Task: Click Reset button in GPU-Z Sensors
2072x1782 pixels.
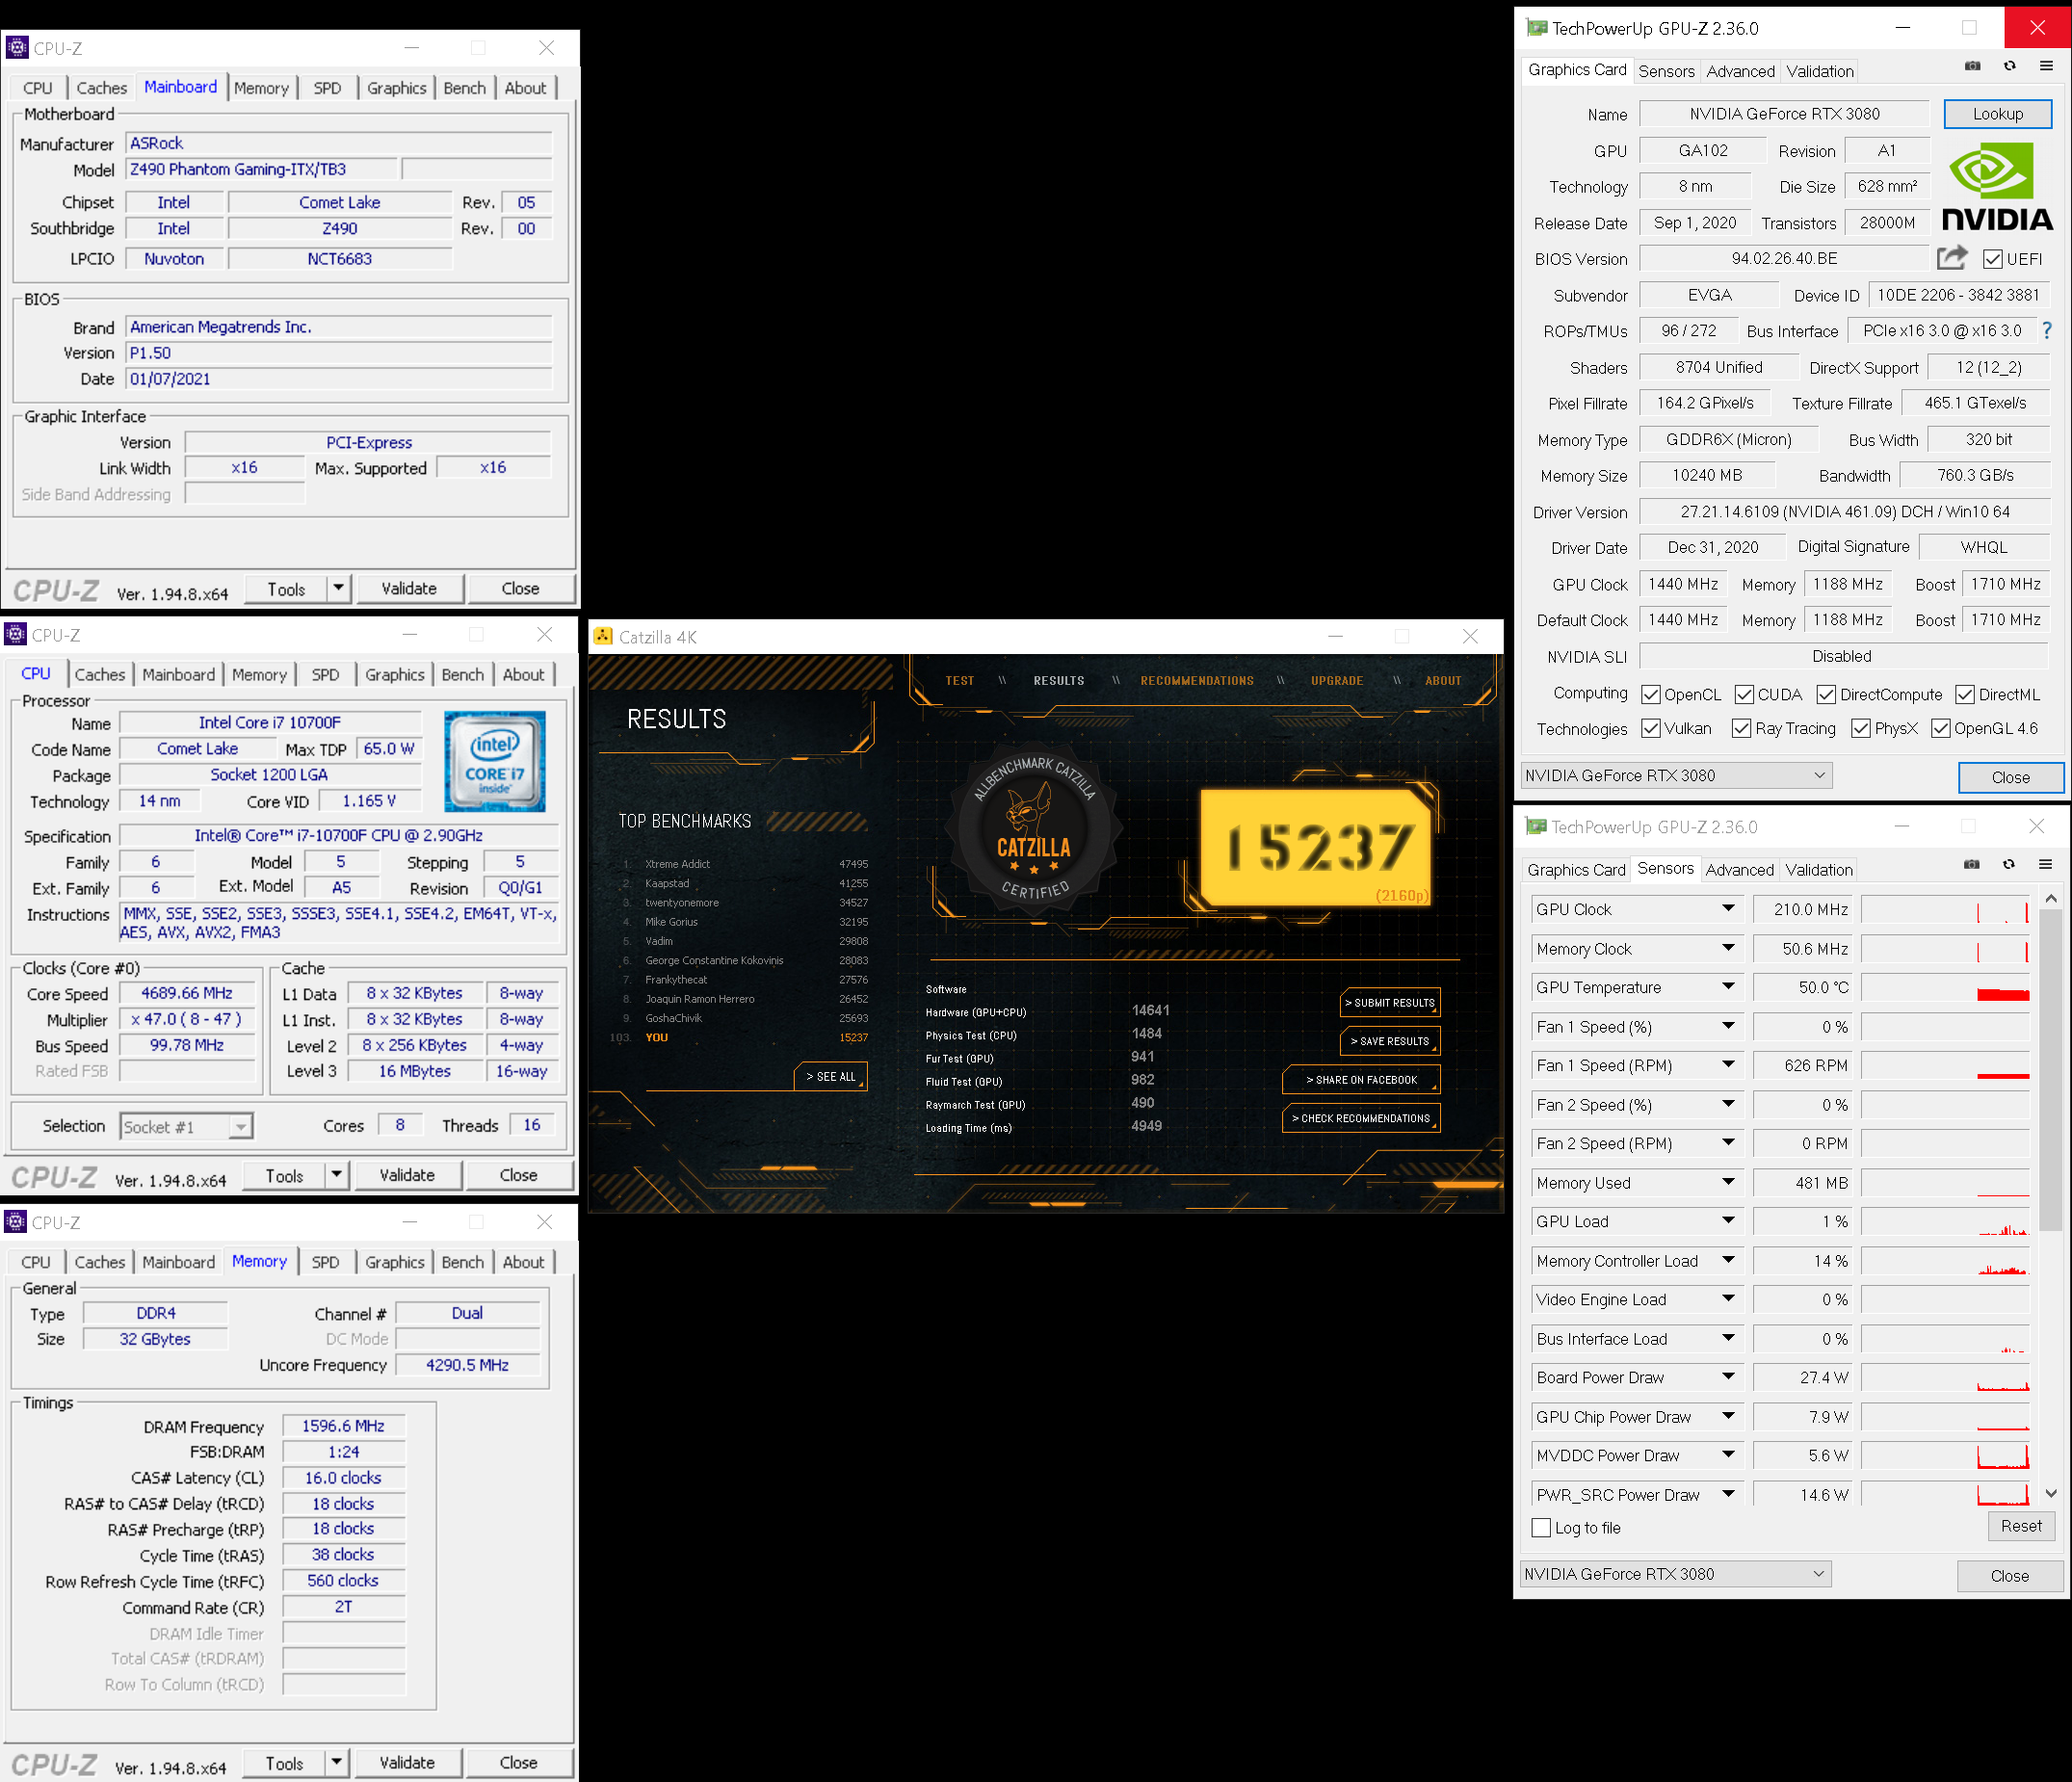Action: coord(2021,1526)
